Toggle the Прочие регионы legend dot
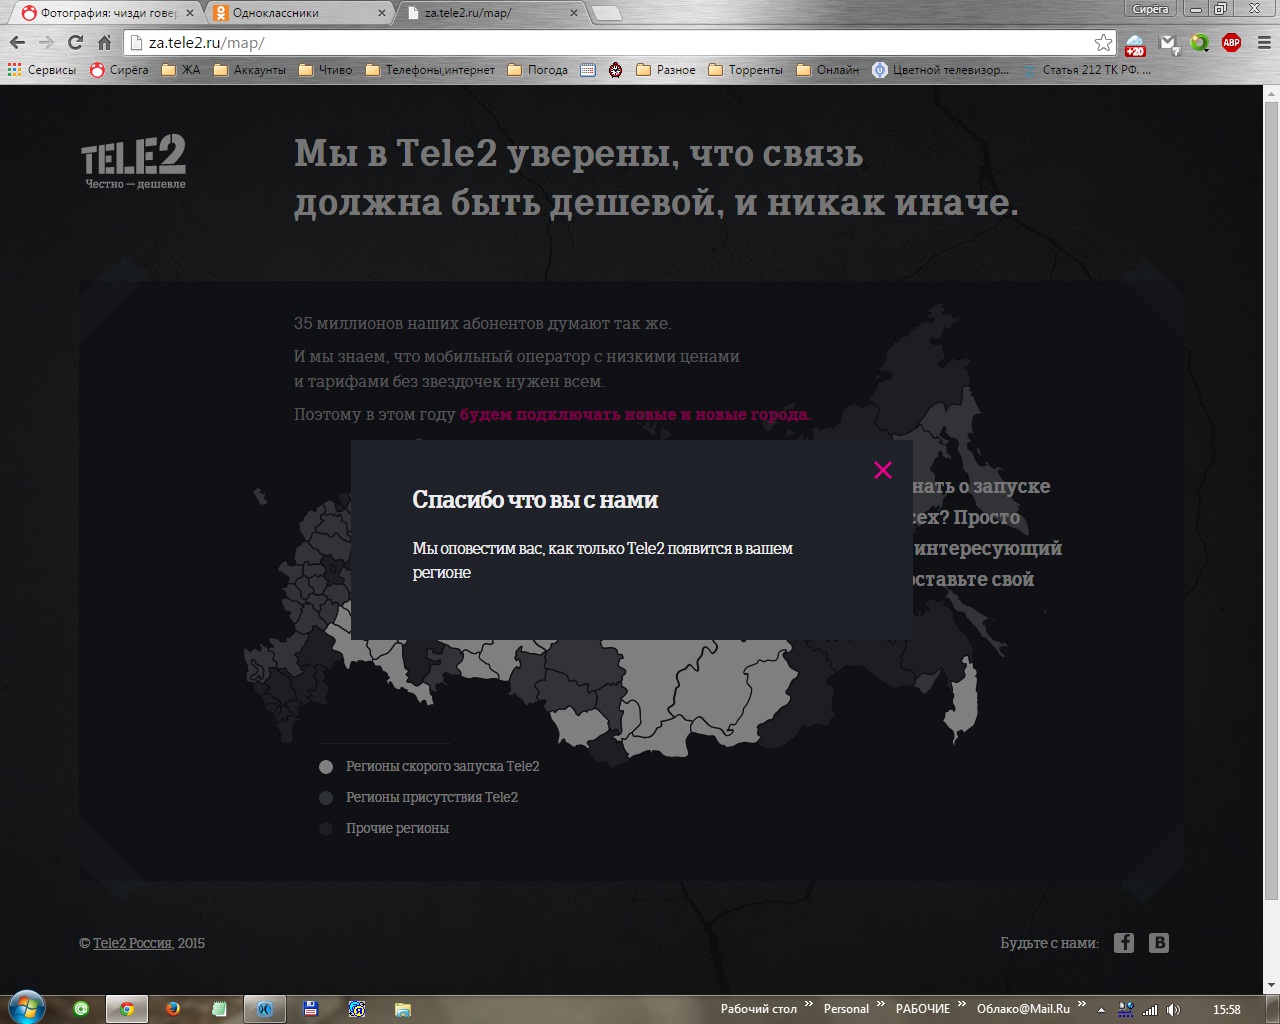The image size is (1280, 1024). click(325, 828)
